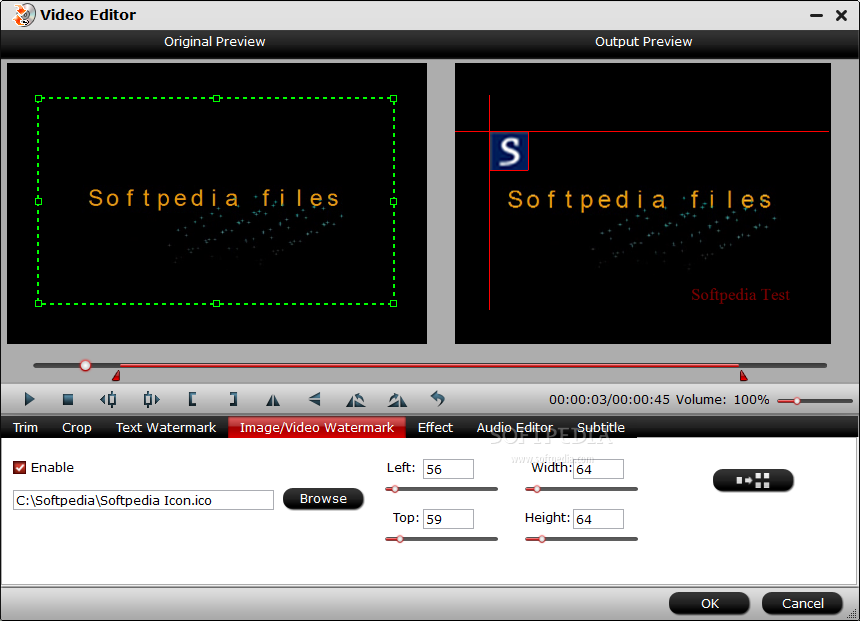Open the Text Watermark tab
This screenshot has width=860, height=621.
(x=166, y=427)
